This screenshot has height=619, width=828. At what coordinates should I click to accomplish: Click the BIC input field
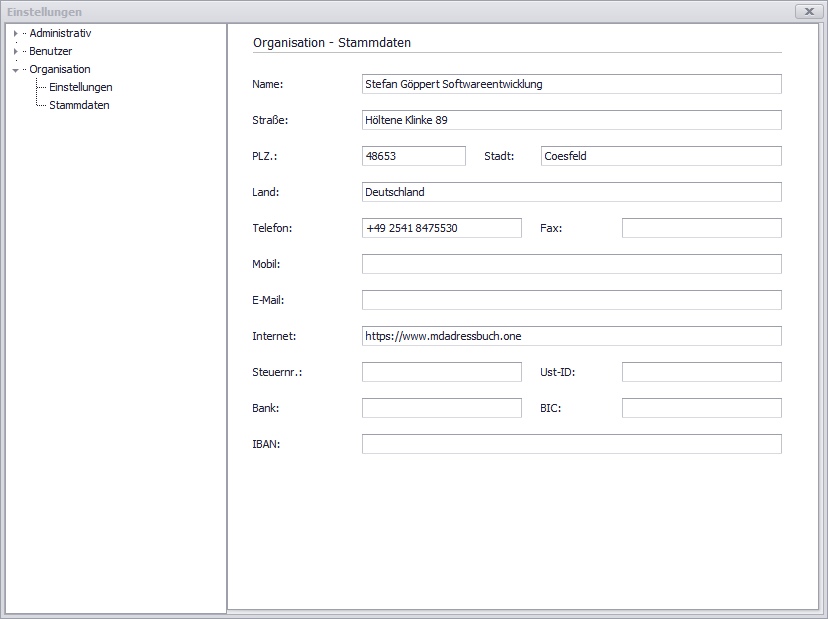pyautogui.click(x=701, y=408)
